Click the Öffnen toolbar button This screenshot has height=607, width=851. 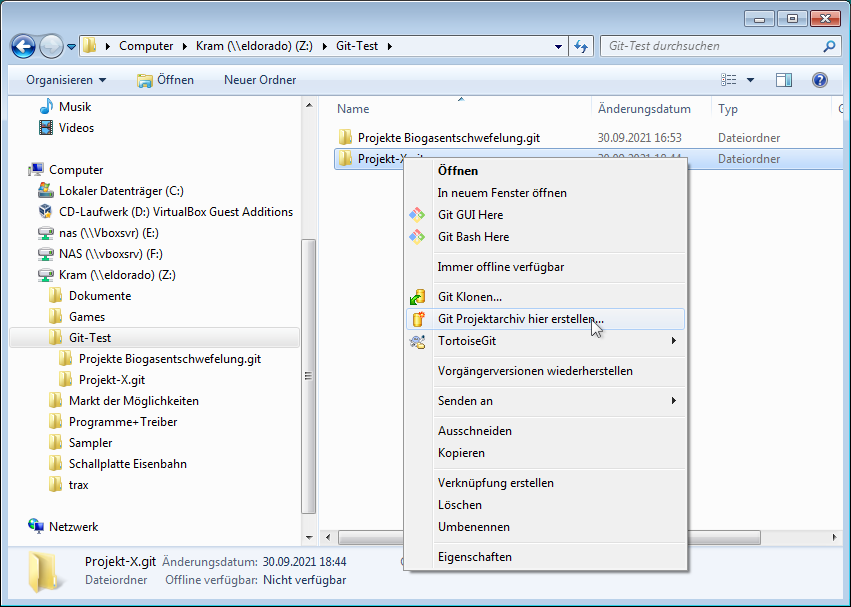pyautogui.click(x=165, y=80)
